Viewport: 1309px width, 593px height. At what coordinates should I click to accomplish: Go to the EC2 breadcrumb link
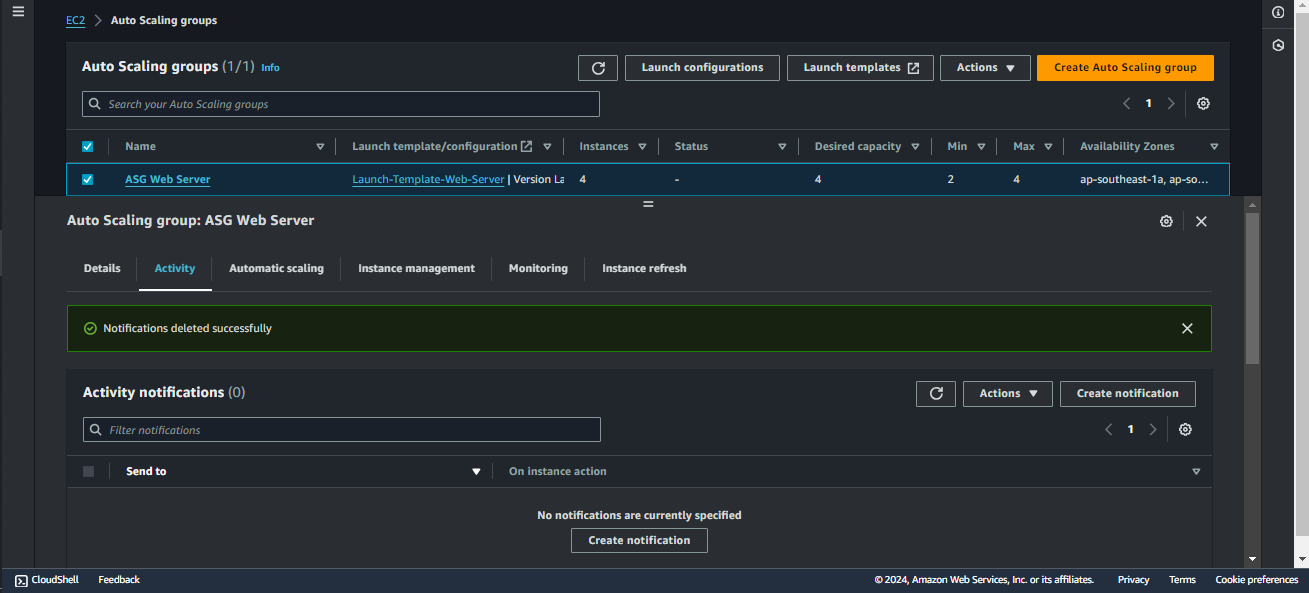[x=75, y=20]
